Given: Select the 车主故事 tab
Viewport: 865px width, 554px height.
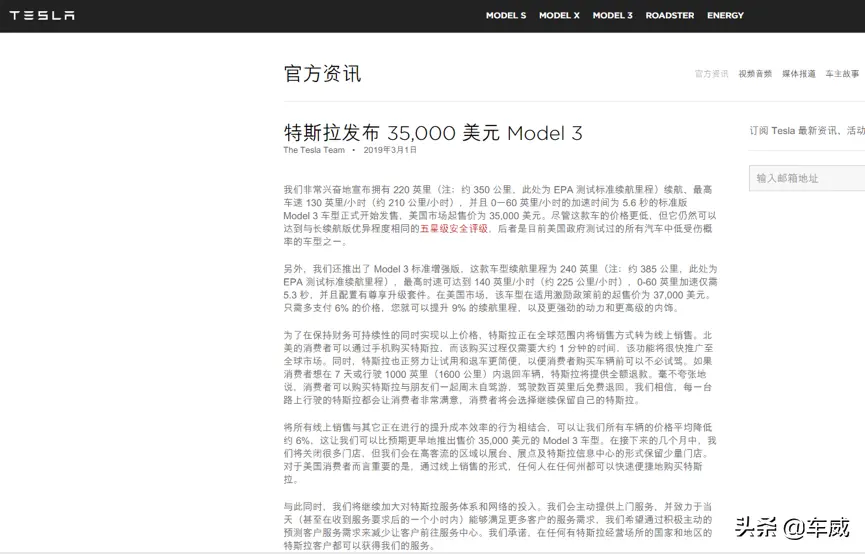Looking at the screenshot, I should pos(842,74).
